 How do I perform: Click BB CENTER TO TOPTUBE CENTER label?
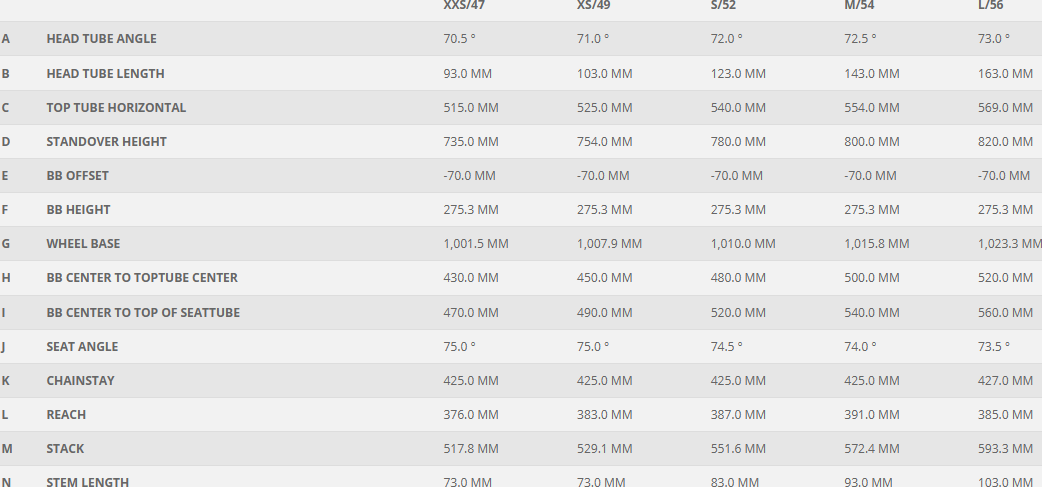pyautogui.click(x=142, y=278)
